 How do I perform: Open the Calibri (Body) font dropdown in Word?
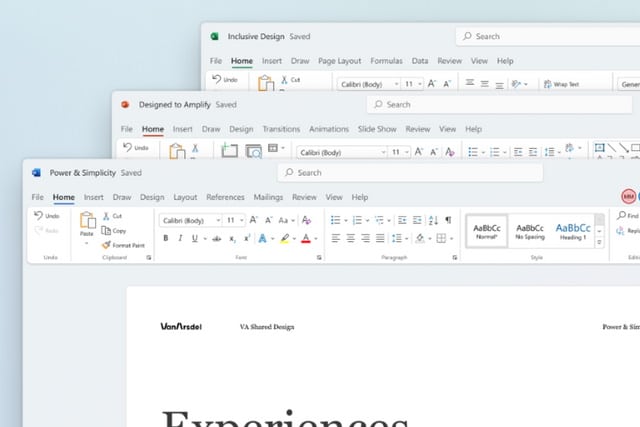coord(187,220)
